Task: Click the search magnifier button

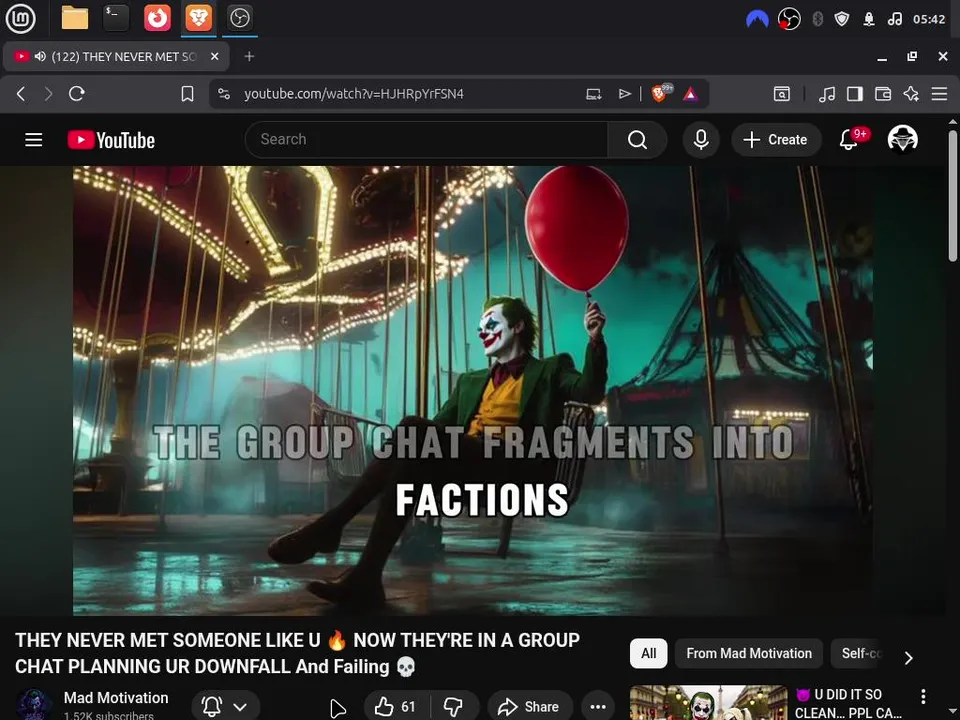Action: [637, 140]
